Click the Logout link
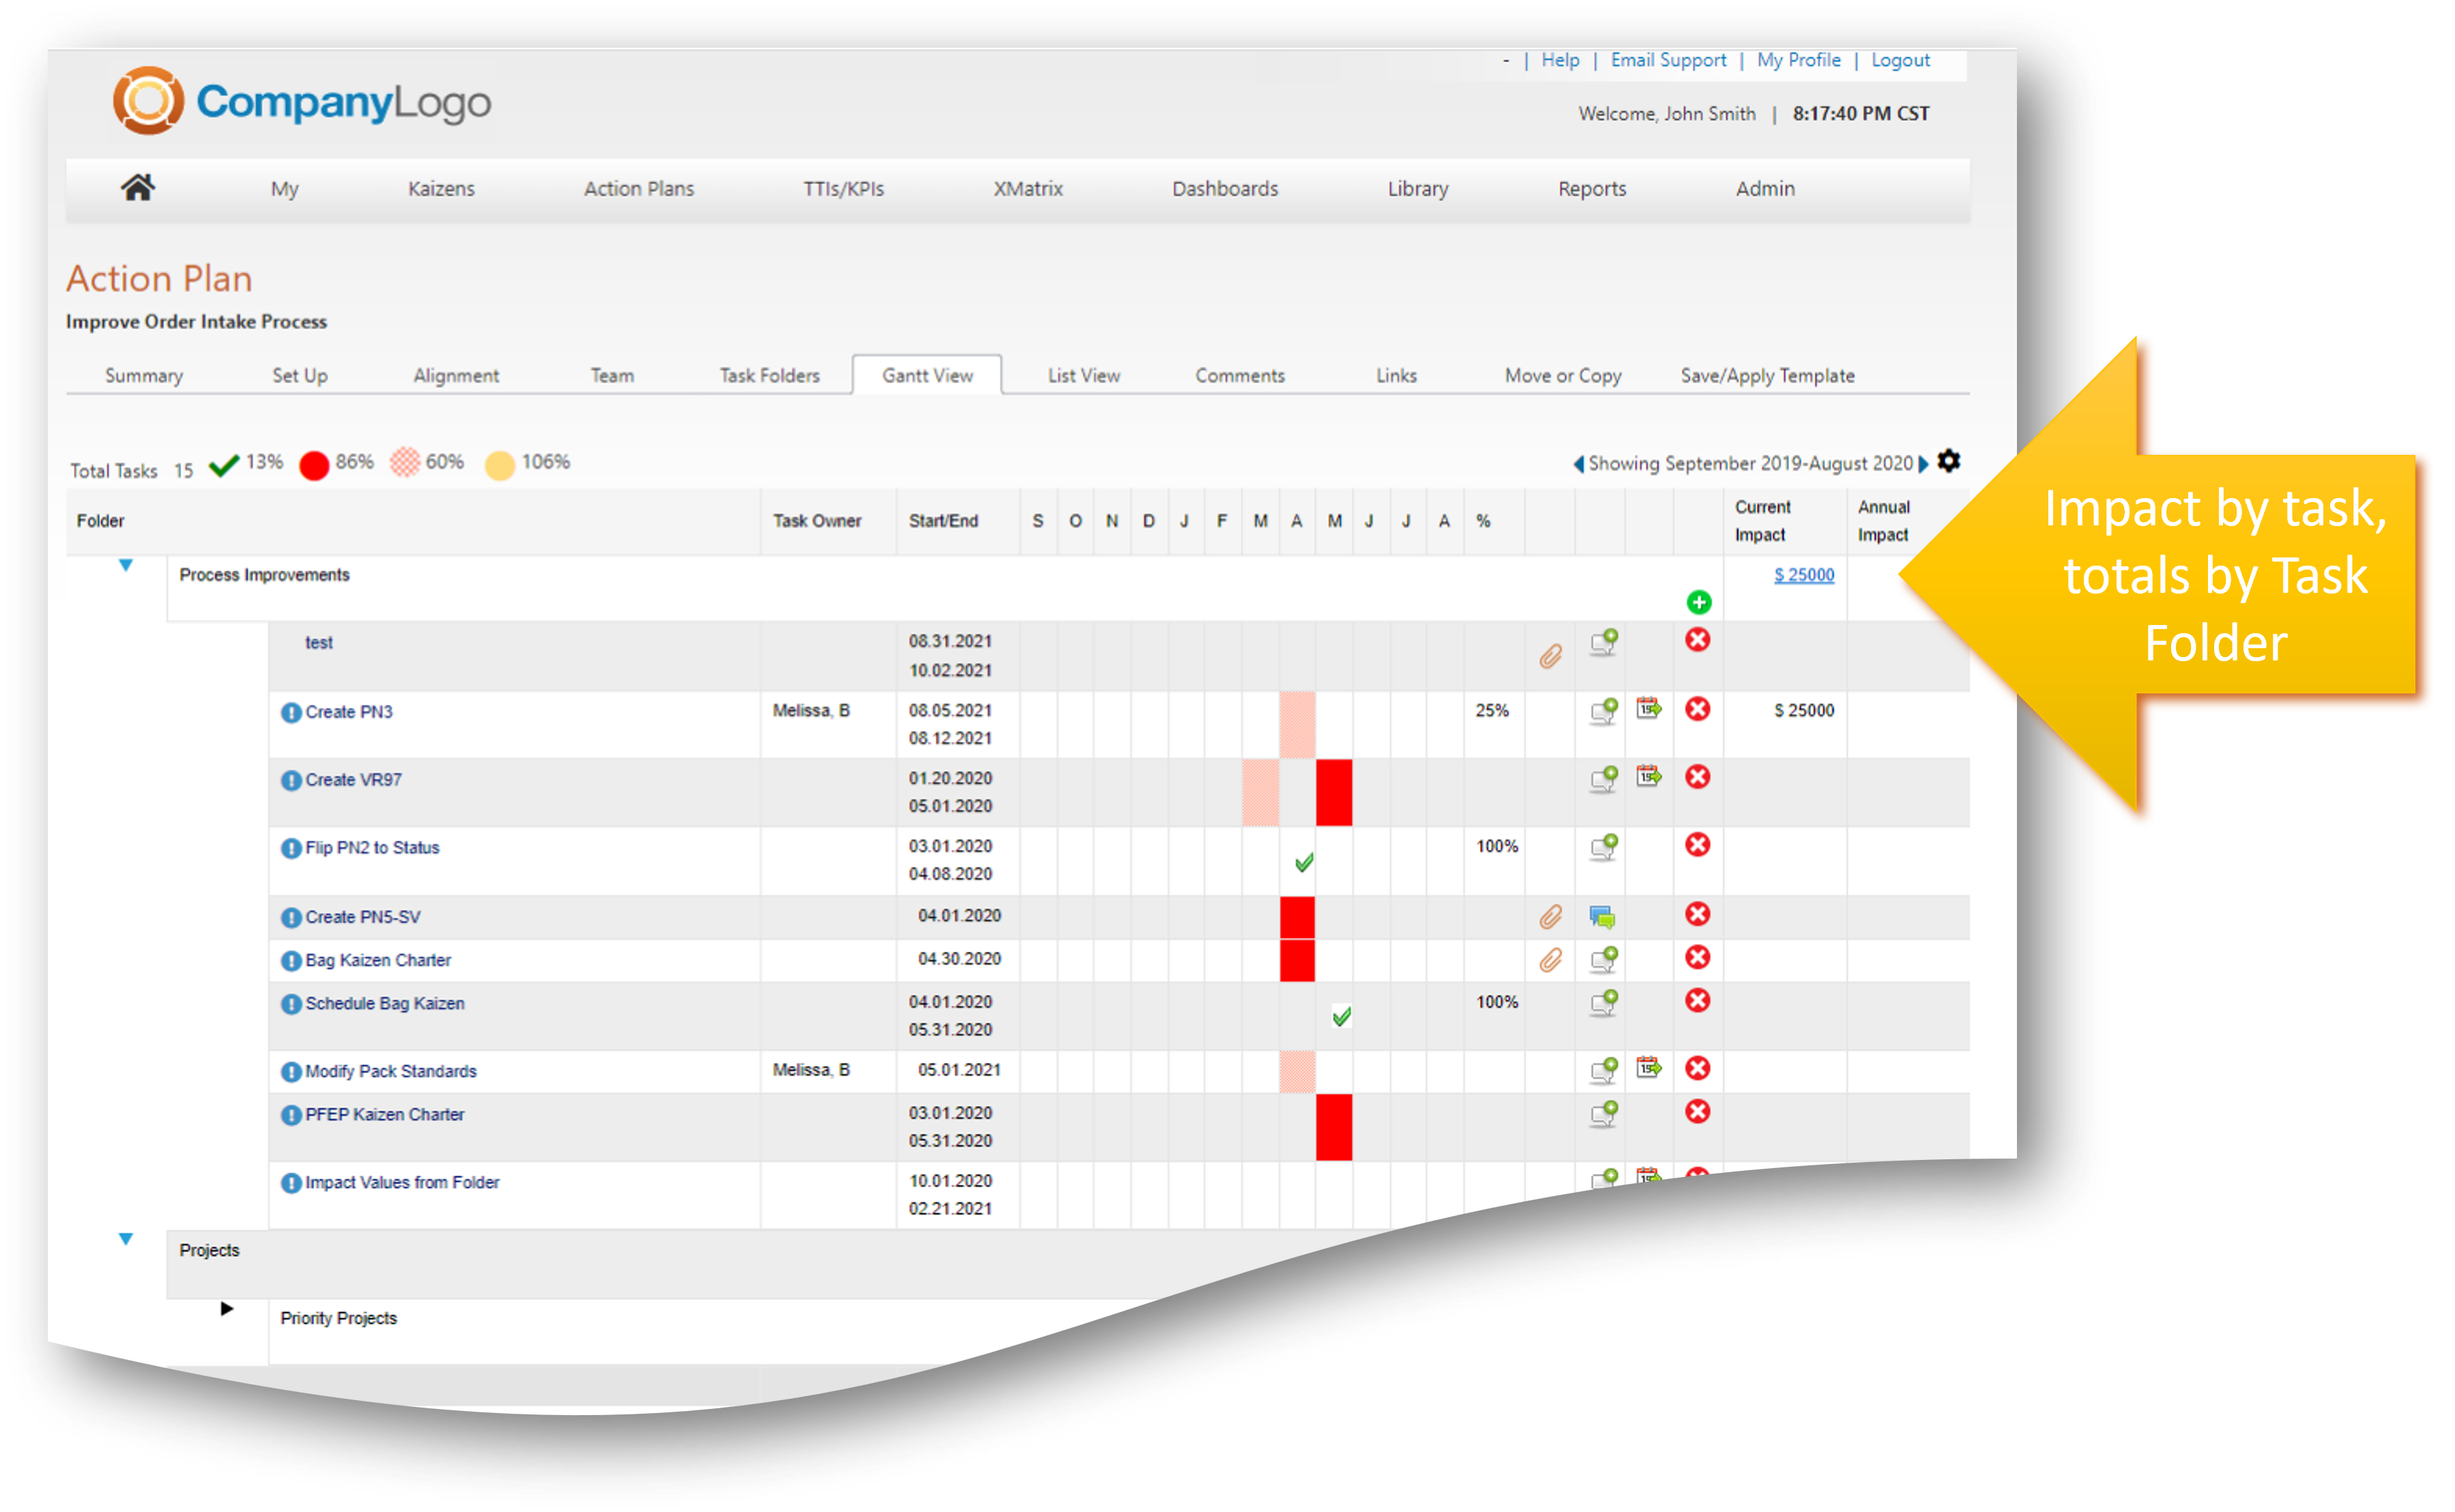The image size is (2455, 1512). tap(1900, 60)
